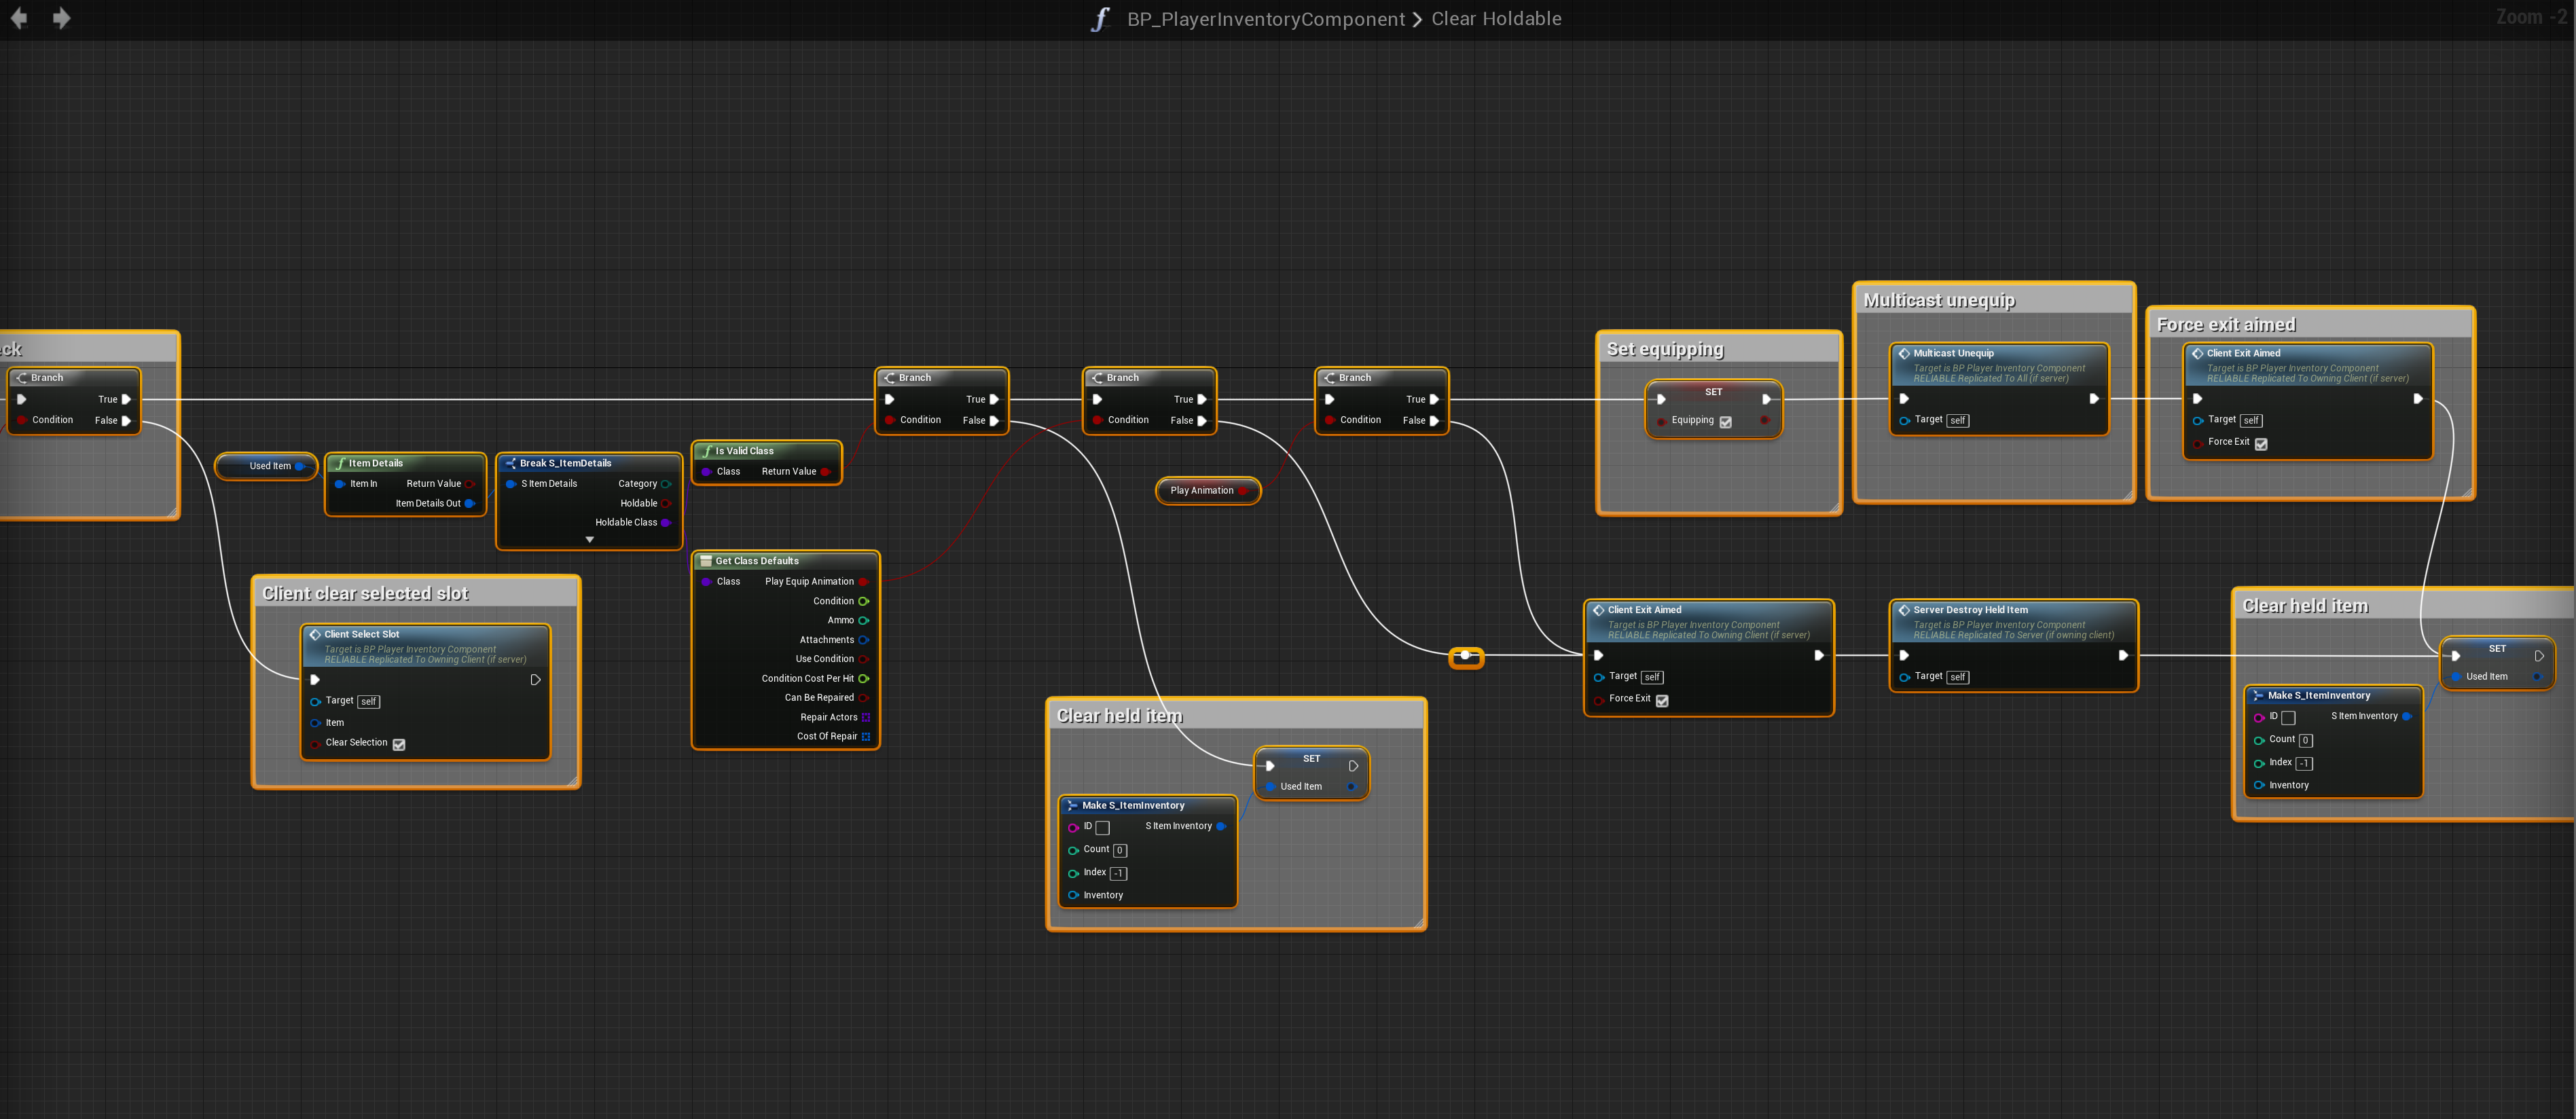Screen dimensions: 2576x1119
Task: Expand the Break S_ItemDetails node pins
Action: 589,539
